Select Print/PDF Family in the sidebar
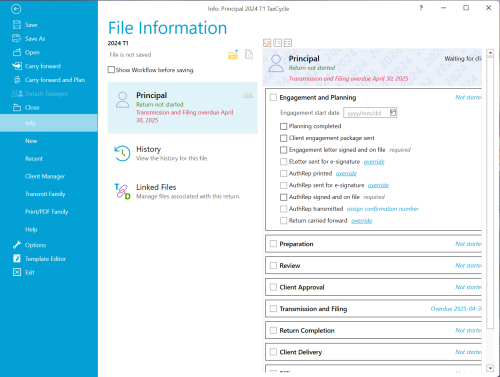 tap(46, 211)
